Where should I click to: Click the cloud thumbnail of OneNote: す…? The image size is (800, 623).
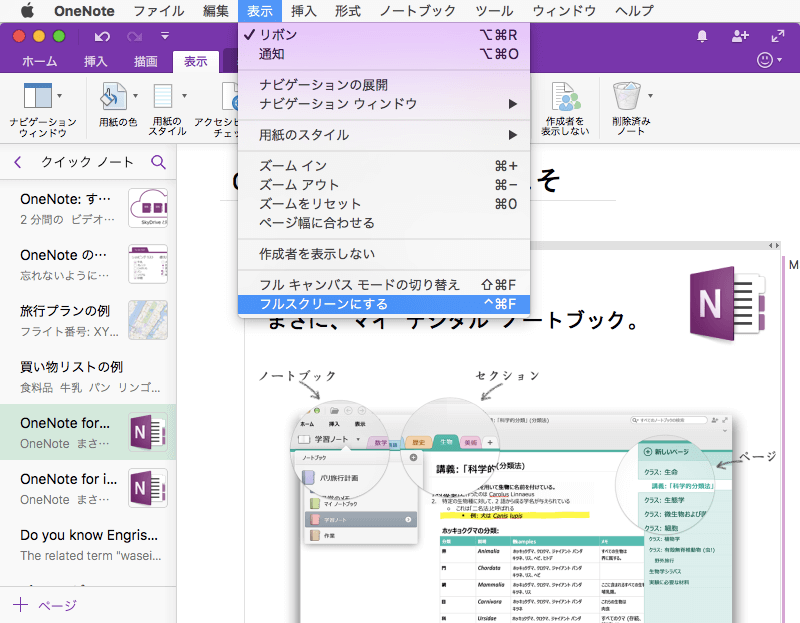(148, 208)
